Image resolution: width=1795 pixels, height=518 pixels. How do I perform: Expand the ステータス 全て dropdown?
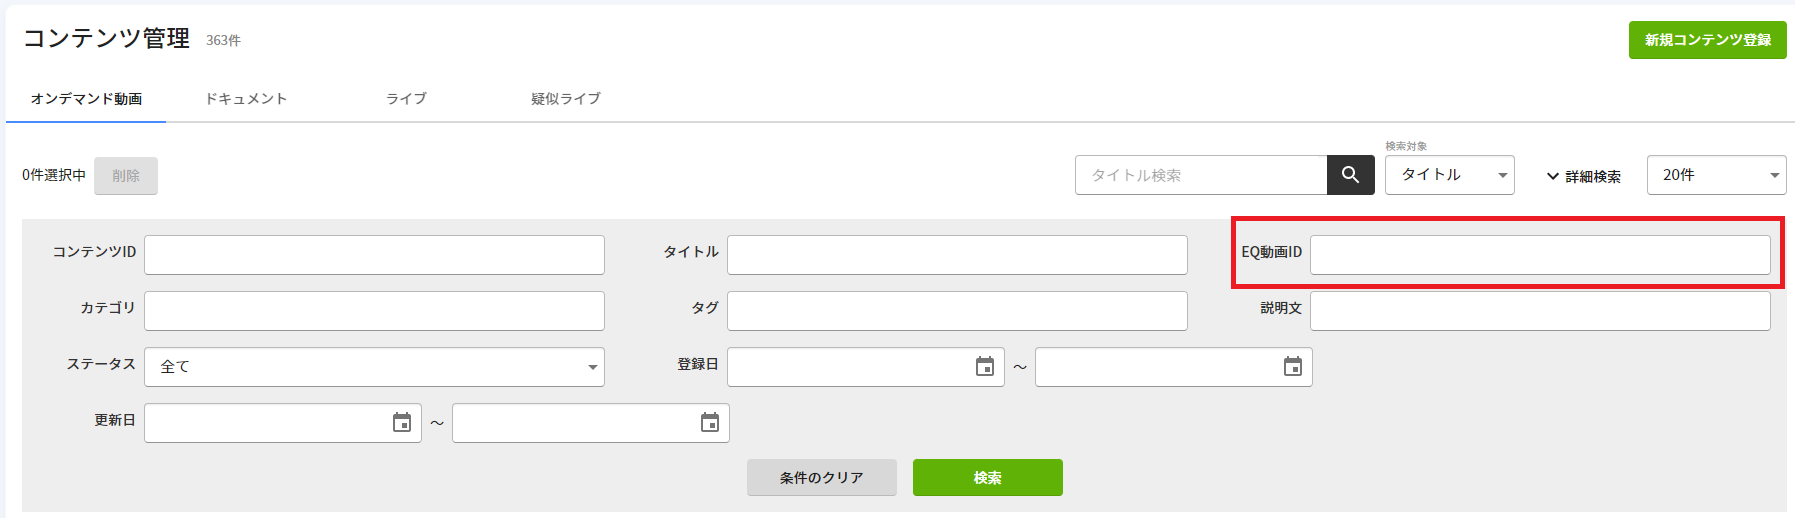pos(374,367)
